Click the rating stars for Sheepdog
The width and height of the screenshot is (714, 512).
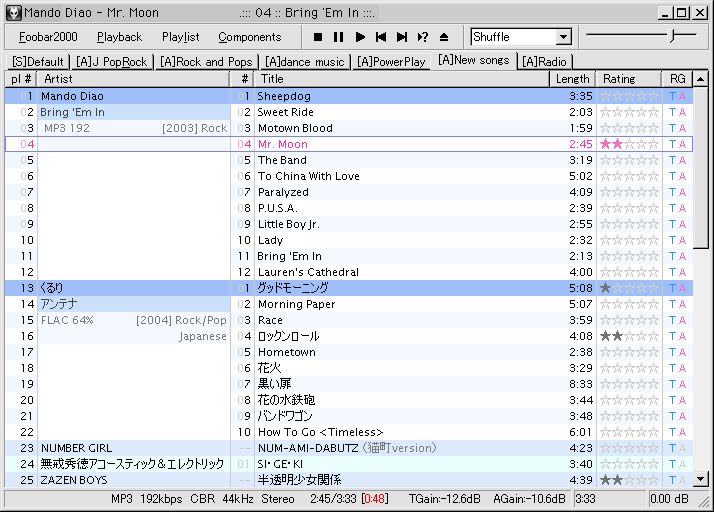point(629,96)
